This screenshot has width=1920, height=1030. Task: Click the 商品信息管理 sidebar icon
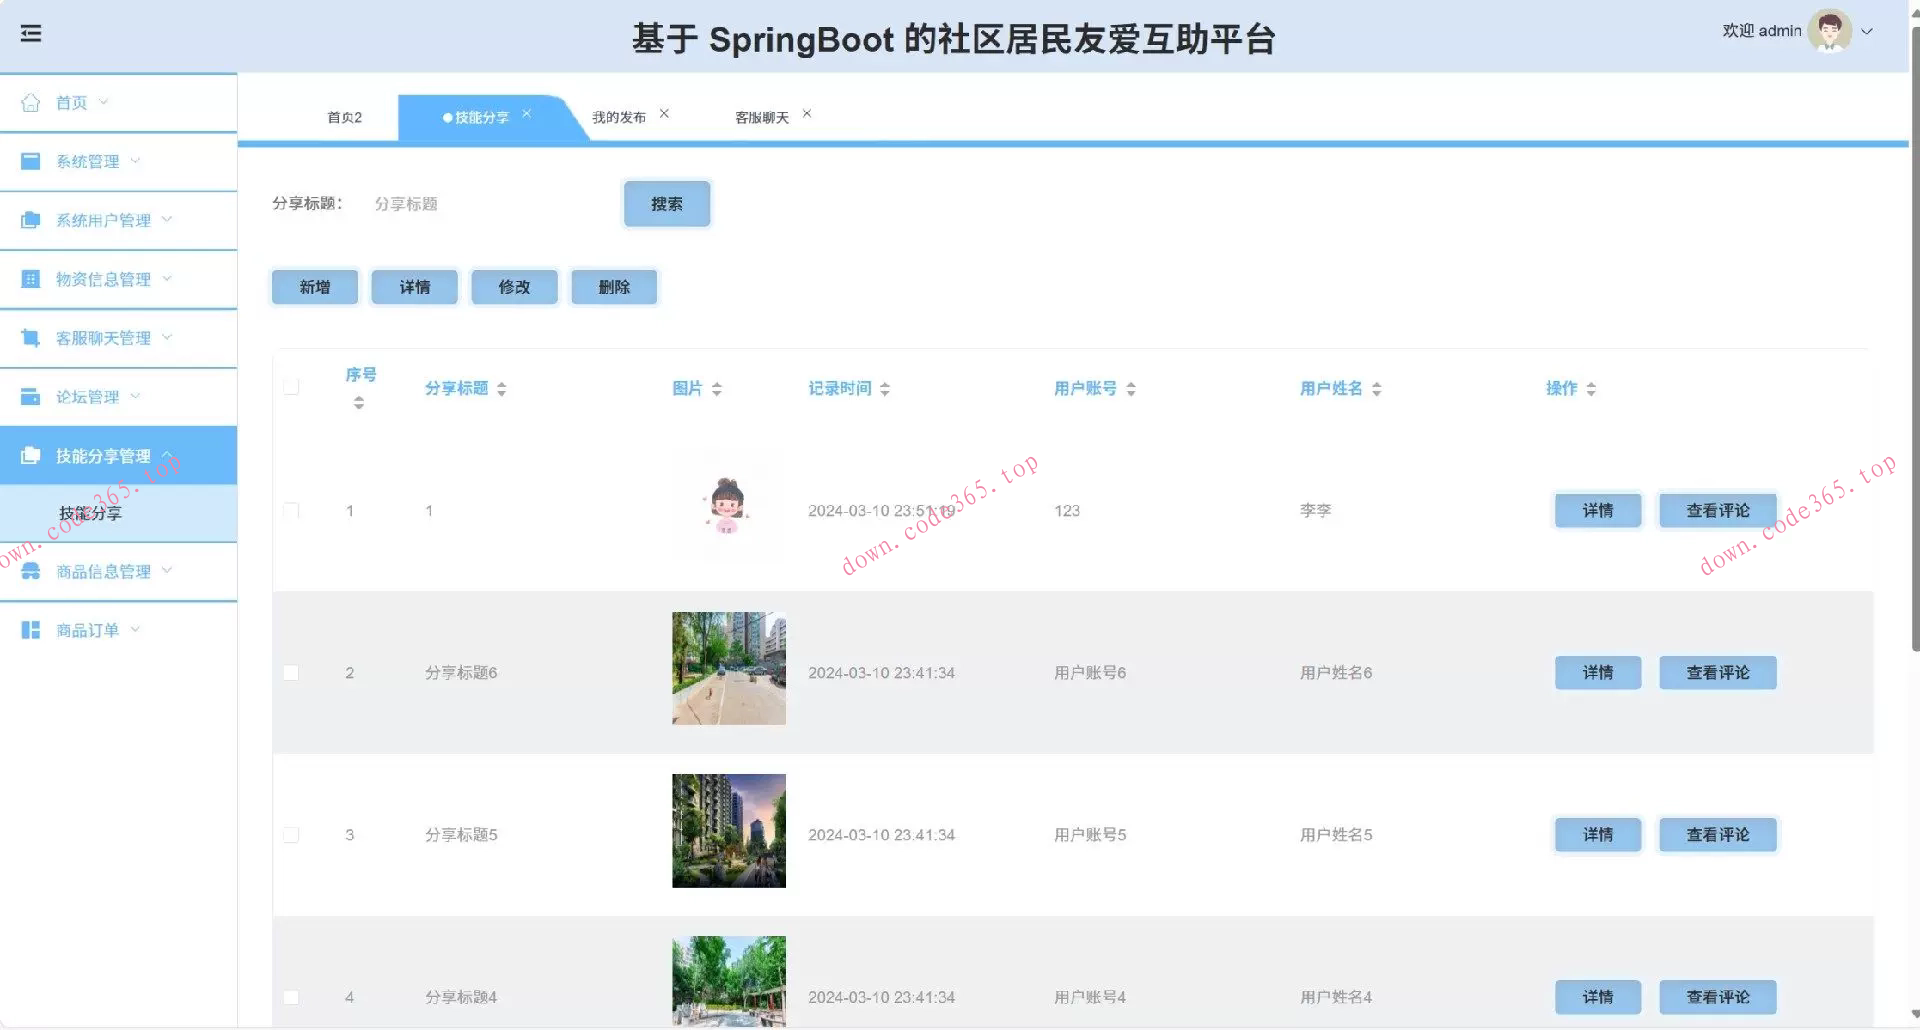(x=31, y=571)
